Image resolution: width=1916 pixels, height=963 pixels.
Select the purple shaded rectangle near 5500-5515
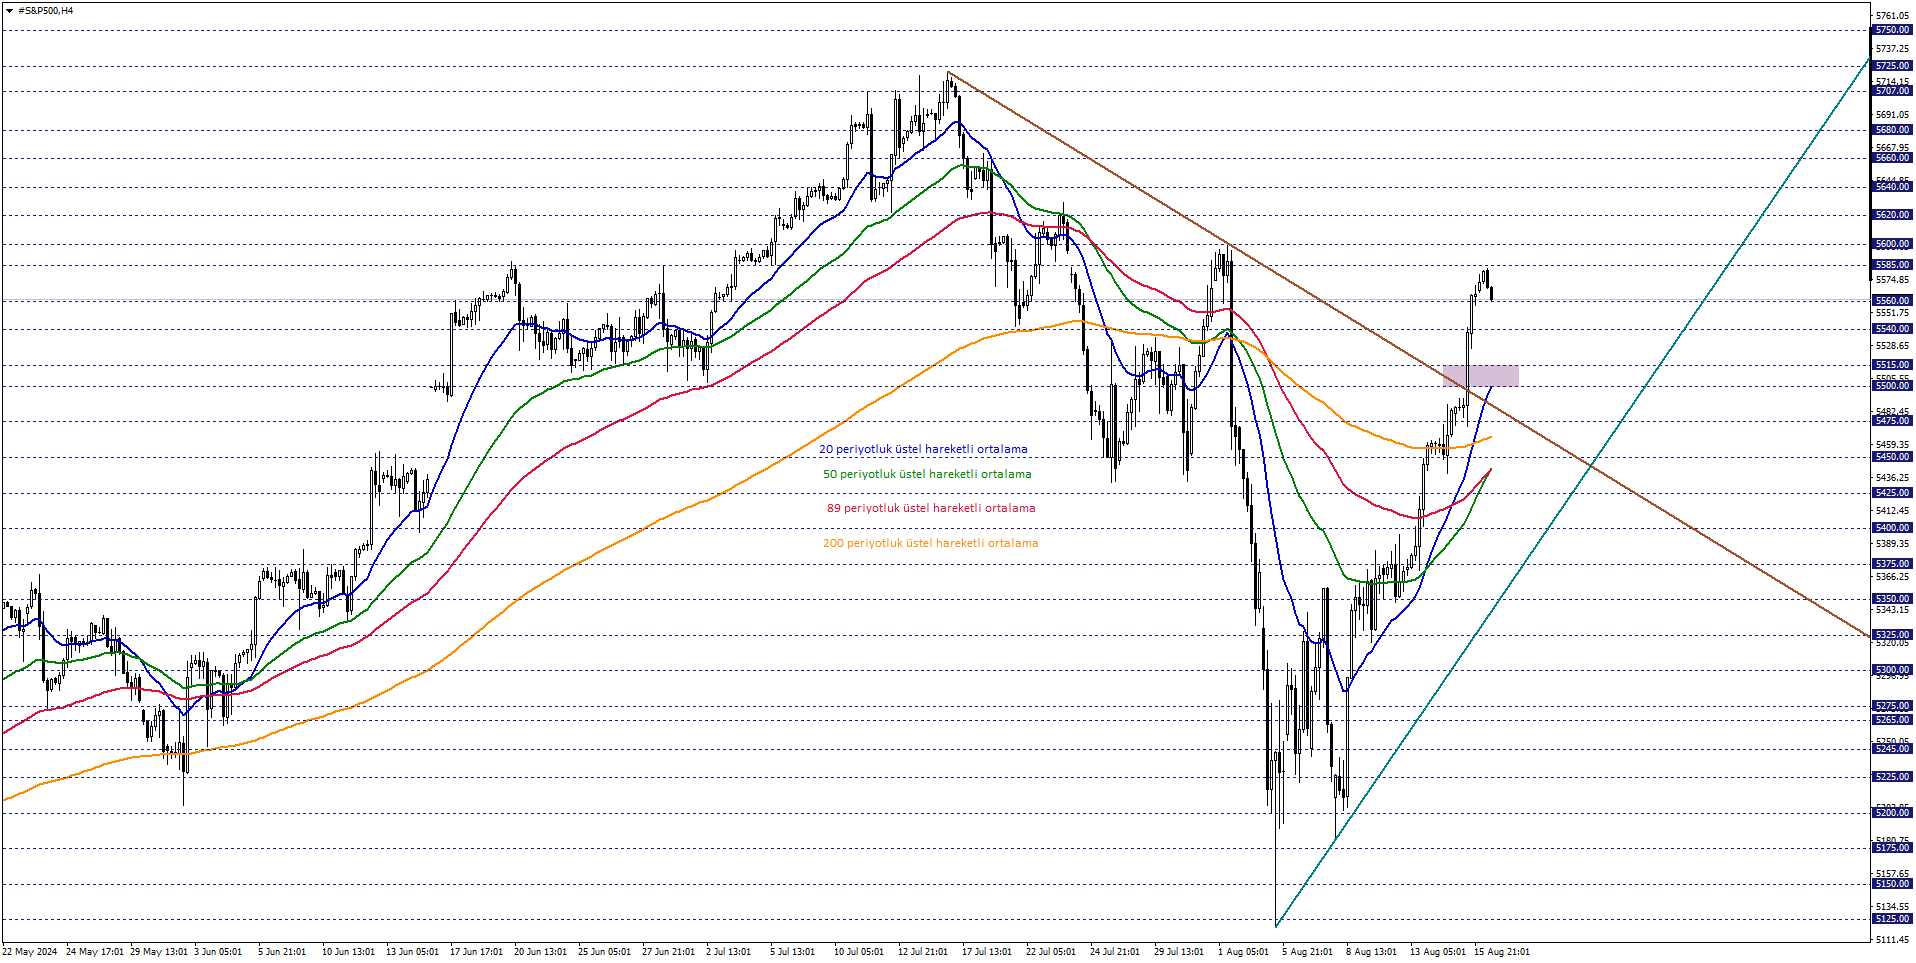(x=1480, y=376)
